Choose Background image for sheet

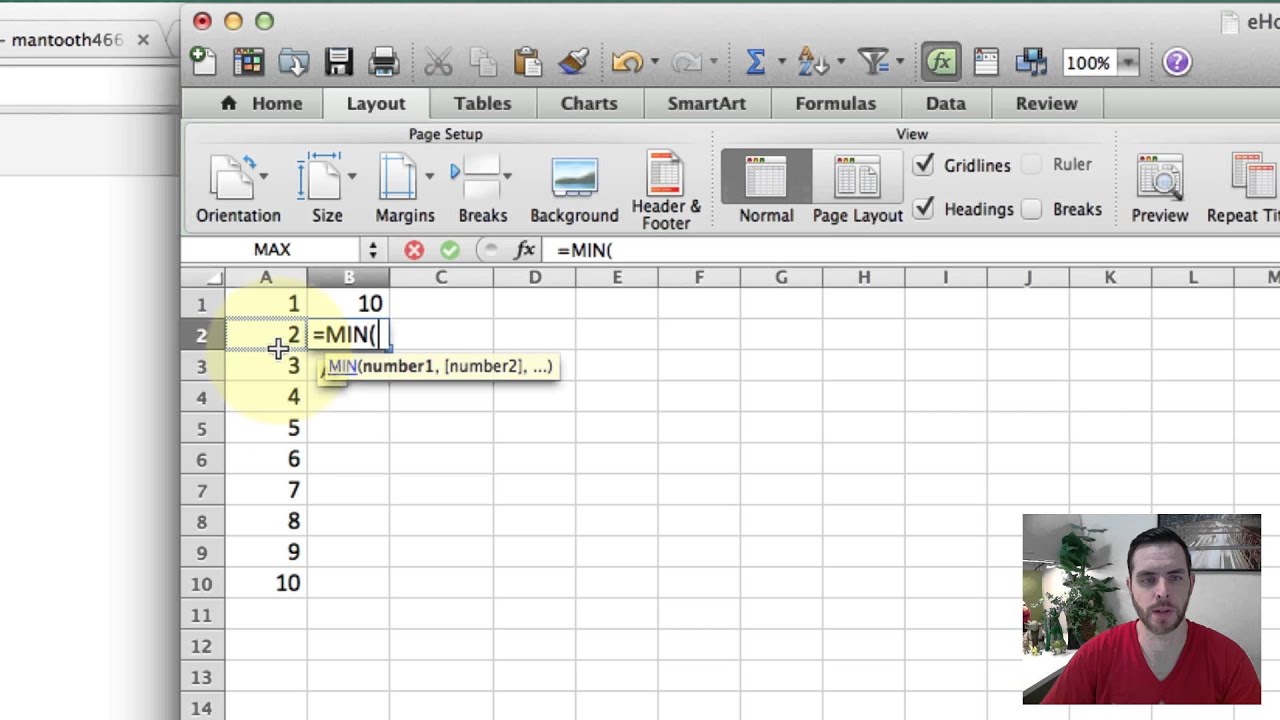coord(574,189)
